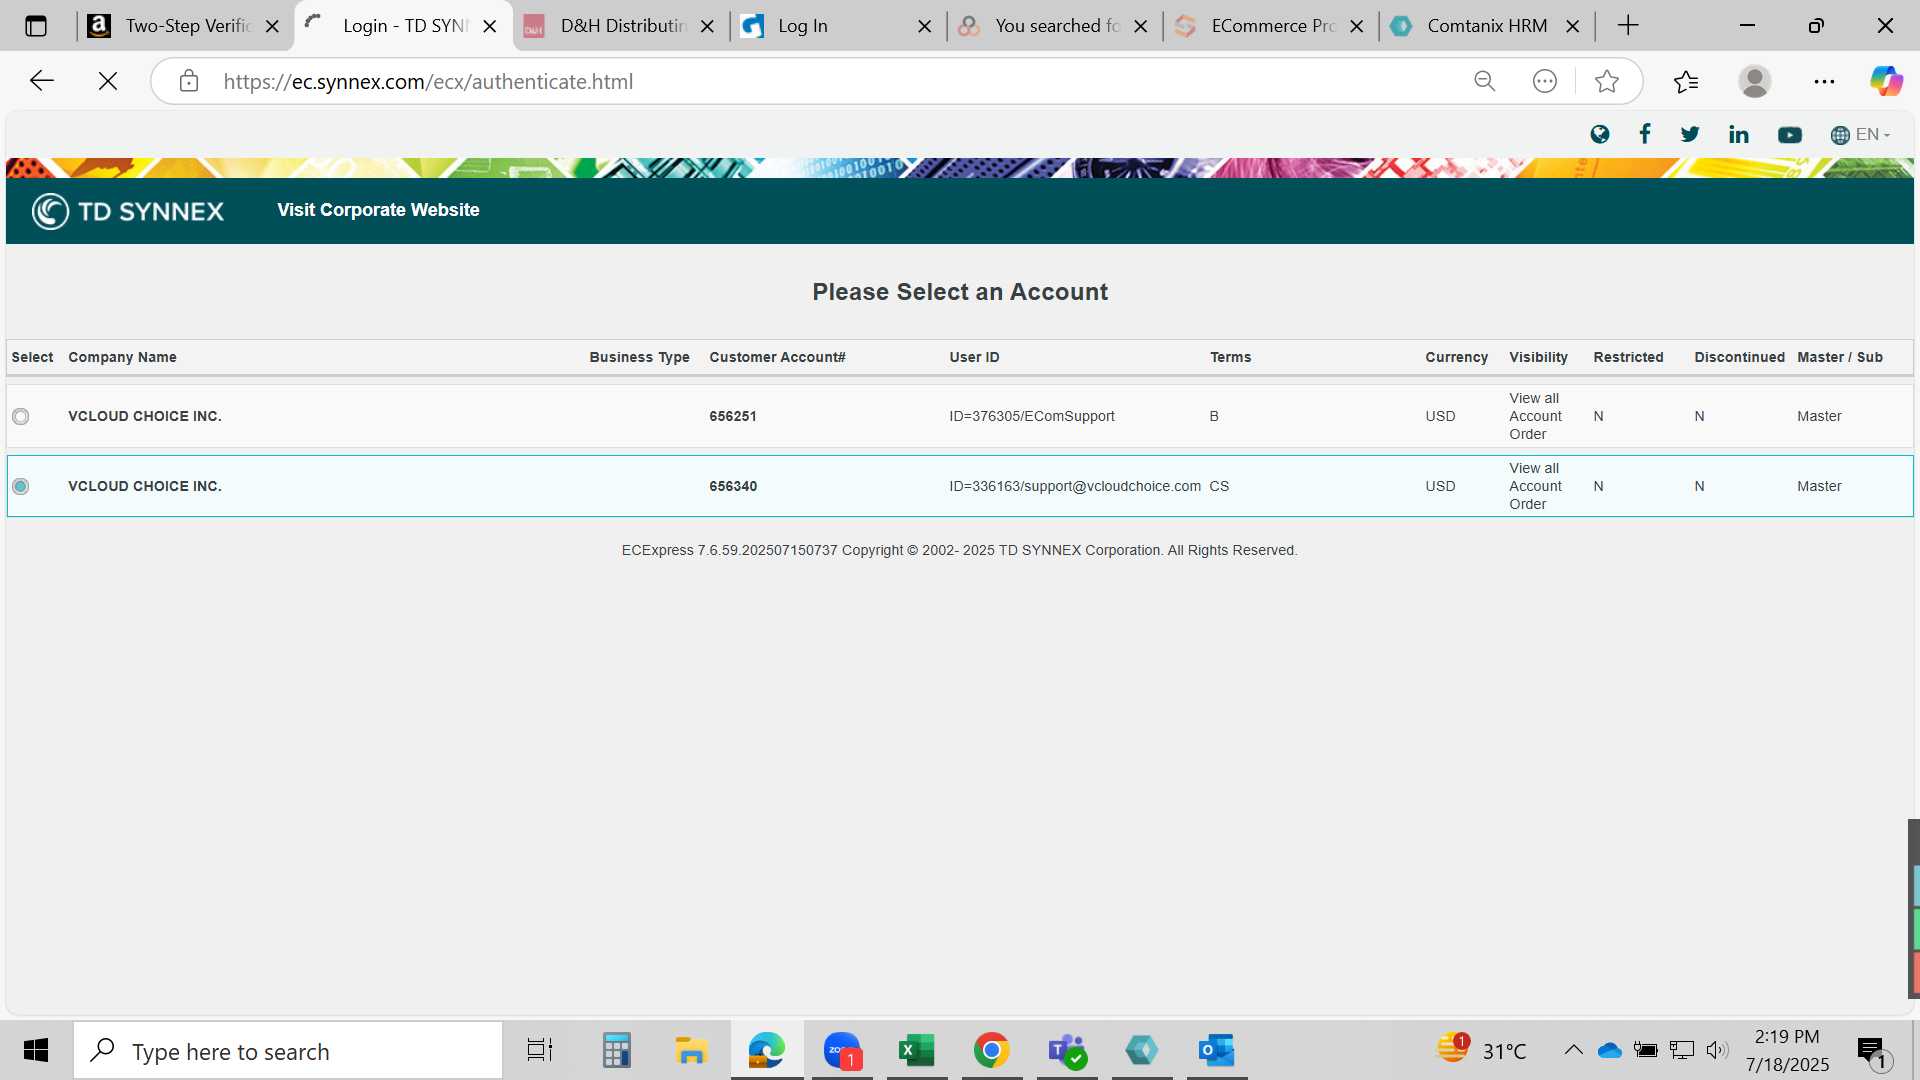Stop loading the page

click(108, 81)
